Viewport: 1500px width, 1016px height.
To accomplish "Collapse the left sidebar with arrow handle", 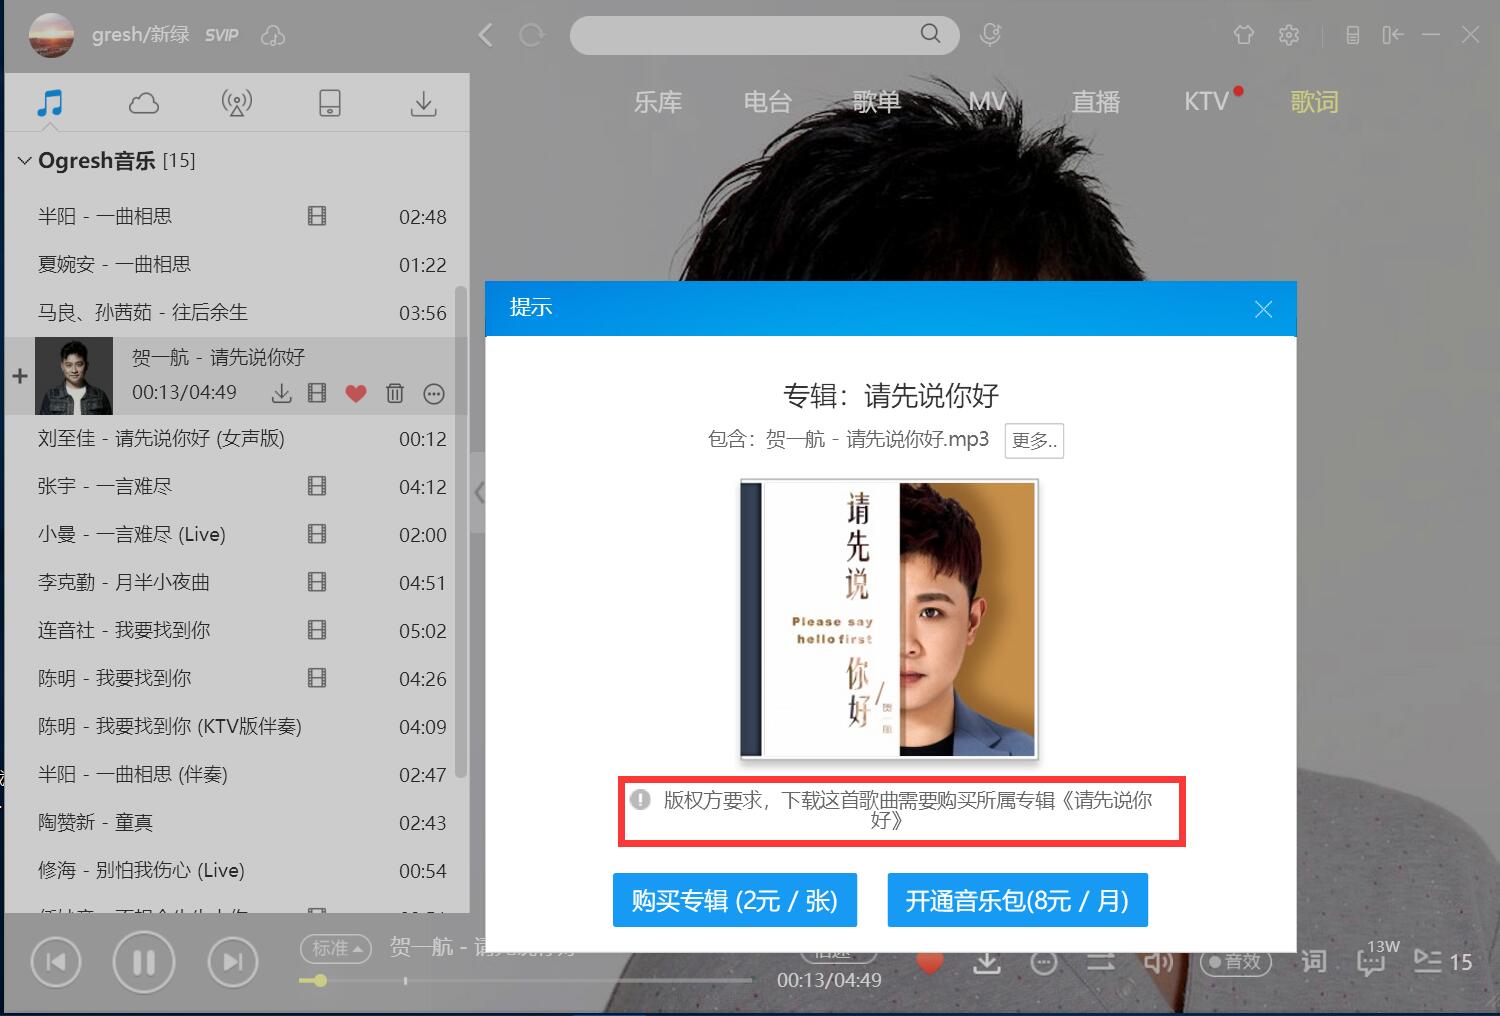I will click(x=479, y=492).
